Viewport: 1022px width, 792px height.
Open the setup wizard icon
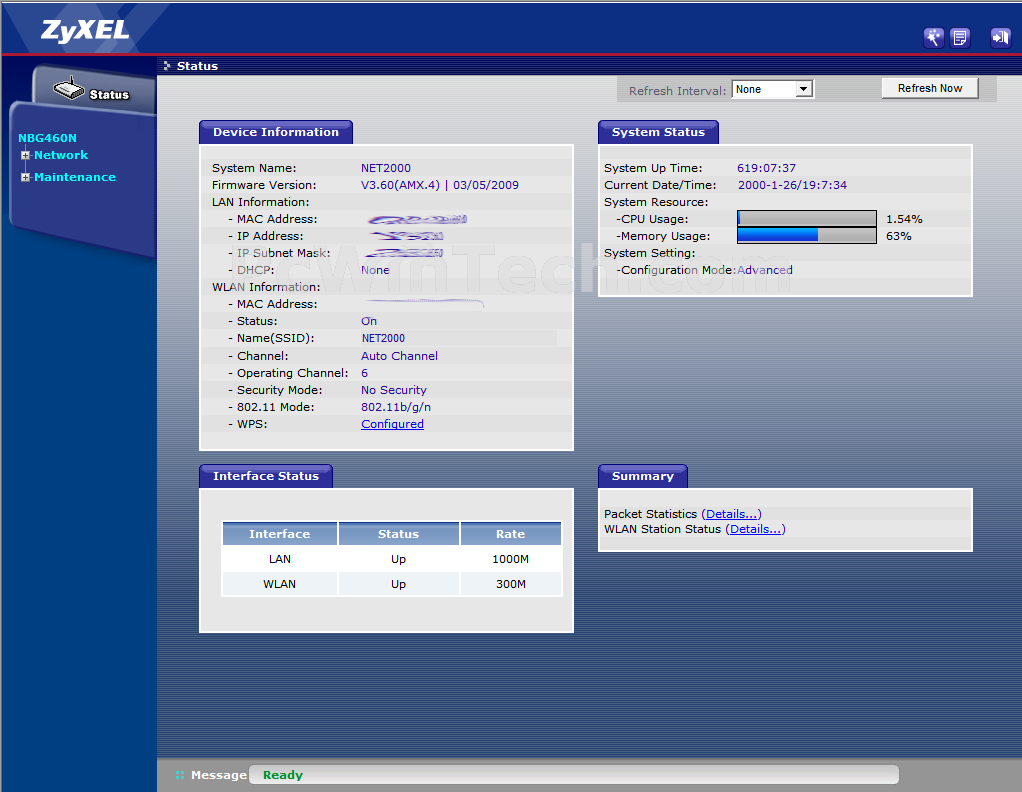pos(933,38)
